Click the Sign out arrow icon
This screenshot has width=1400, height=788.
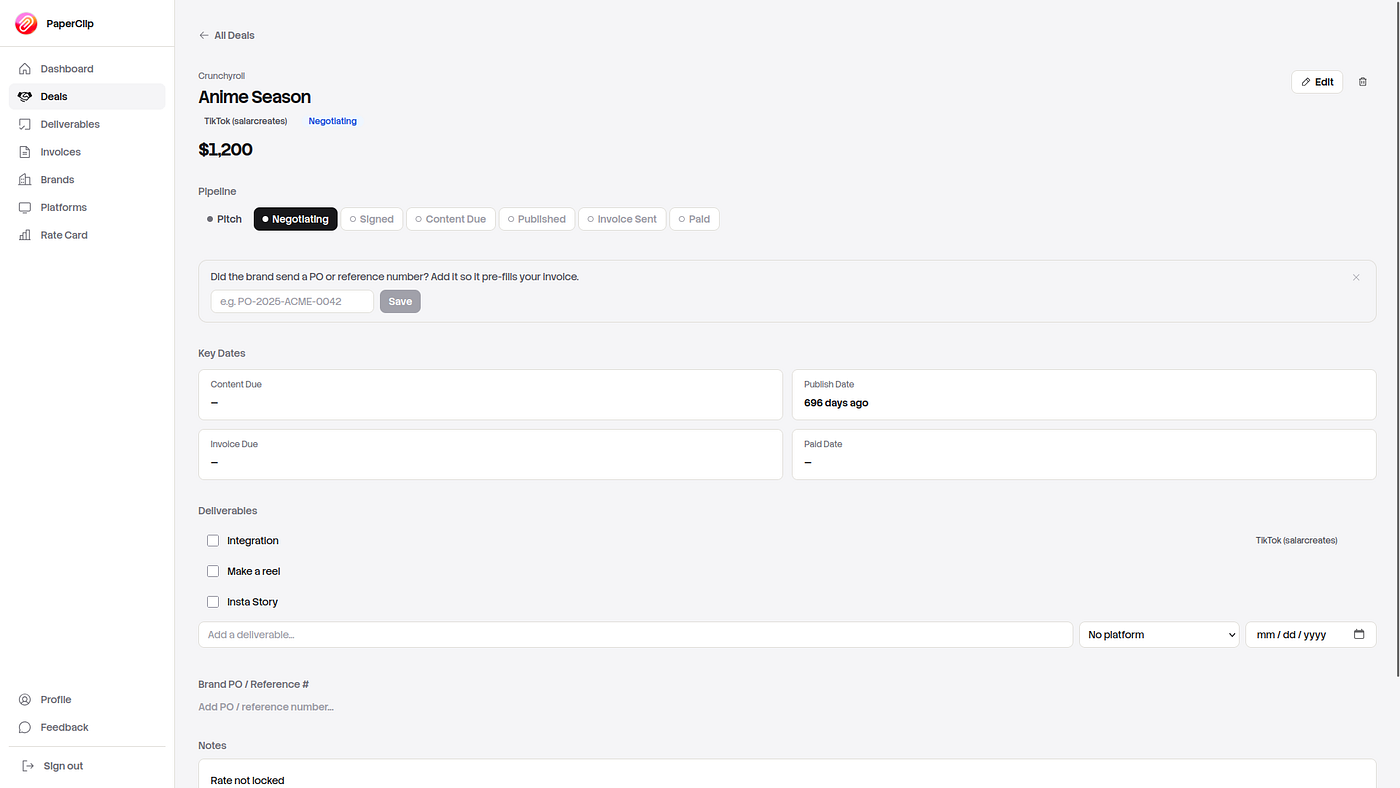(x=28, y=766)
